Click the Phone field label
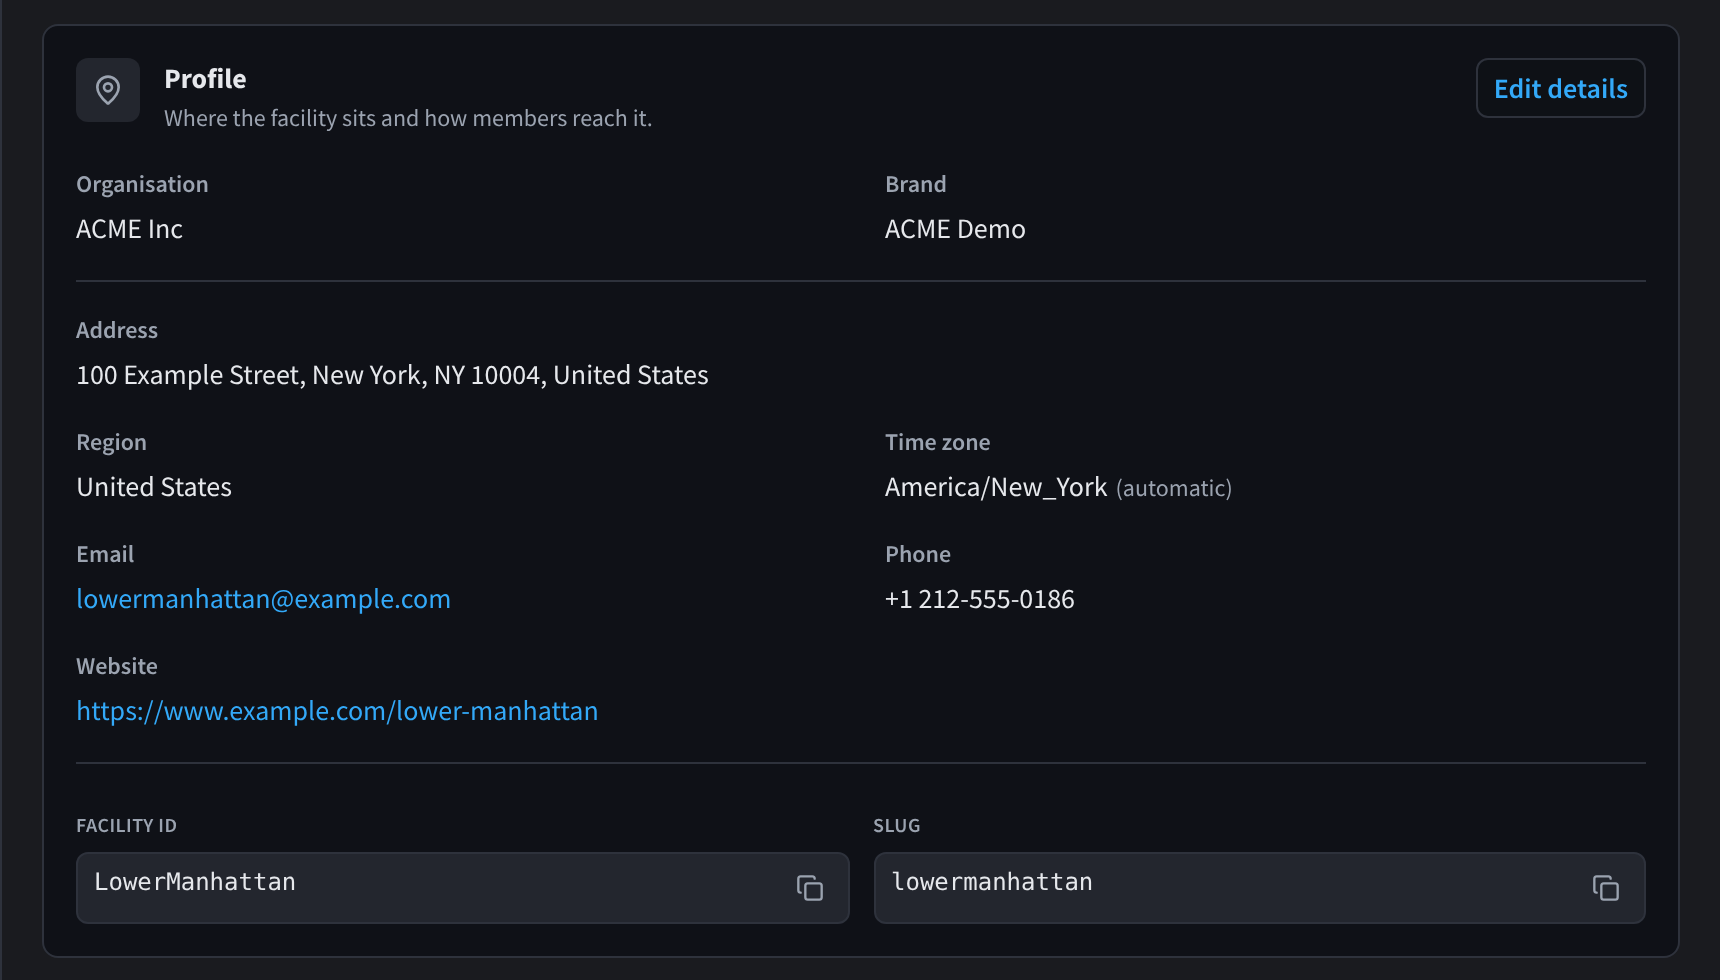 [918, 554]
